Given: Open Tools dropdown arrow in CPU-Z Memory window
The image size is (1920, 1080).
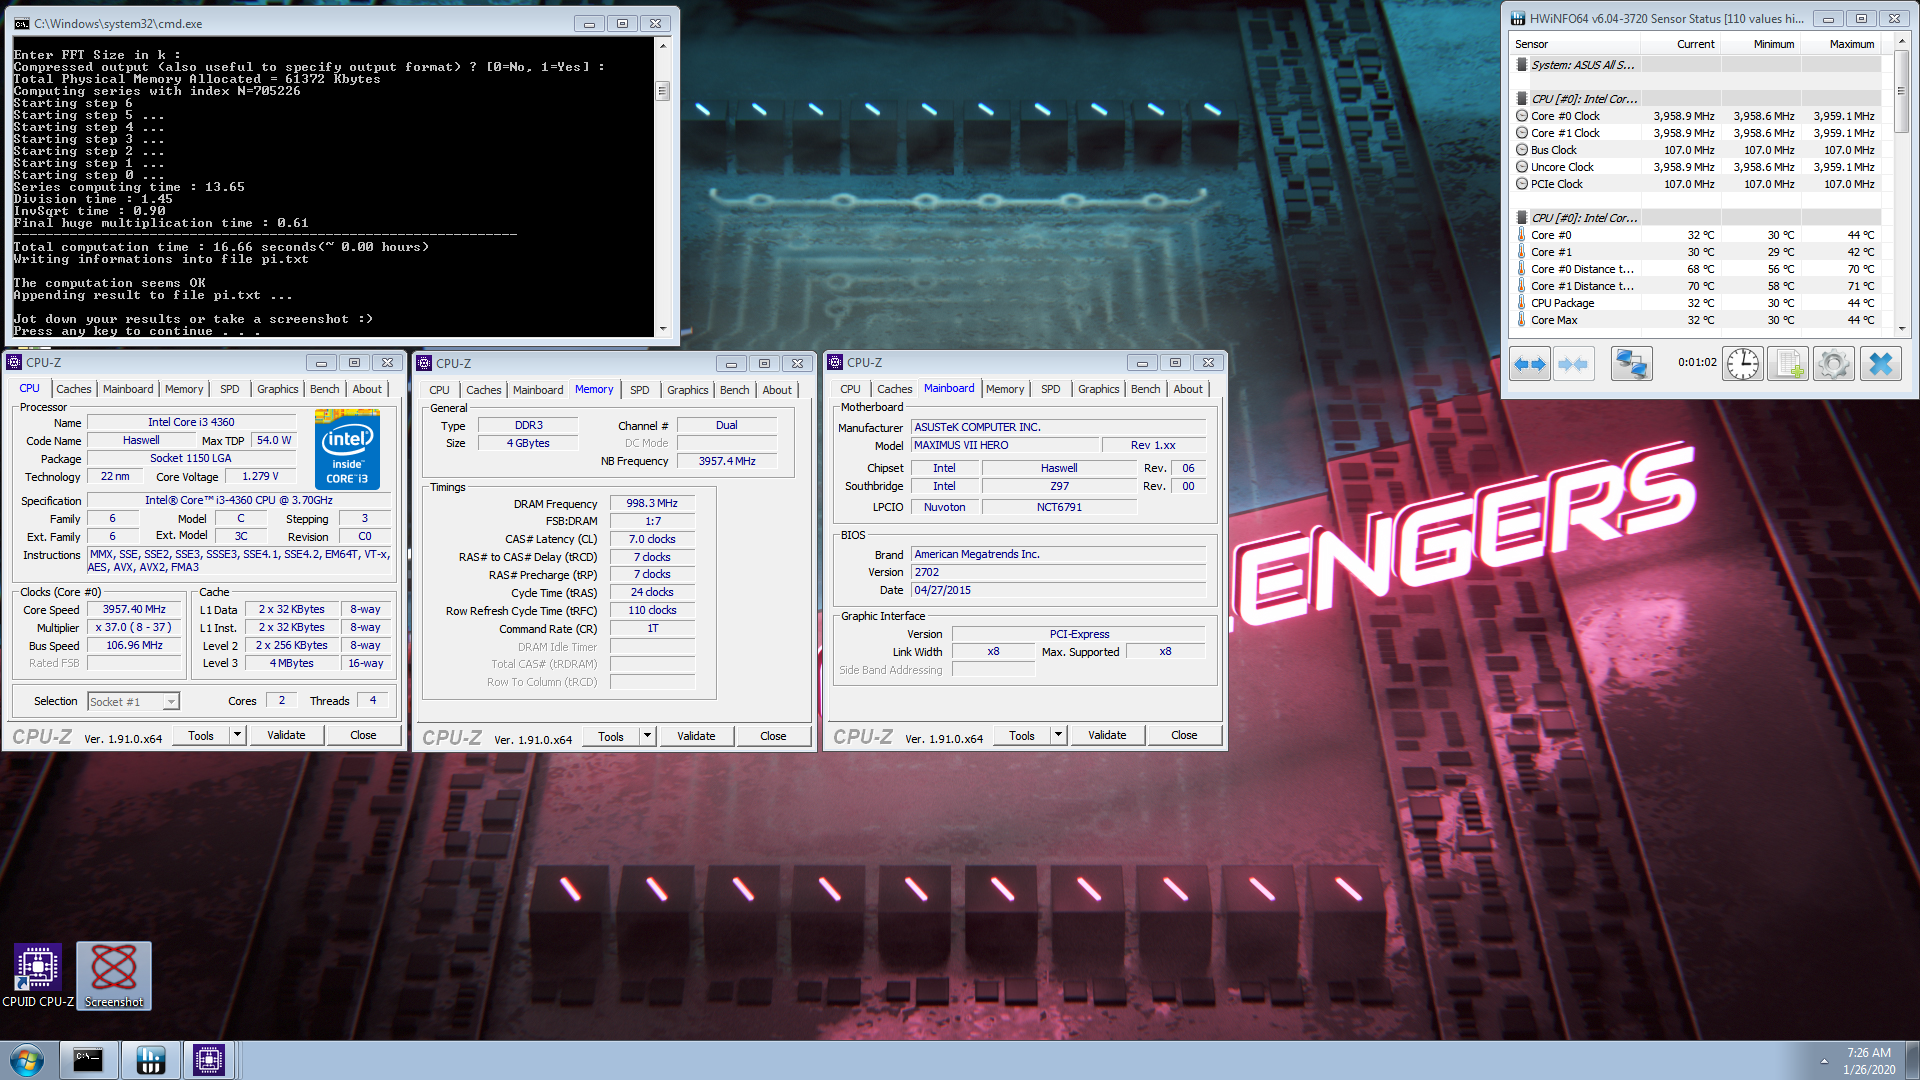Looking at the screenshot, I should 648,736.
